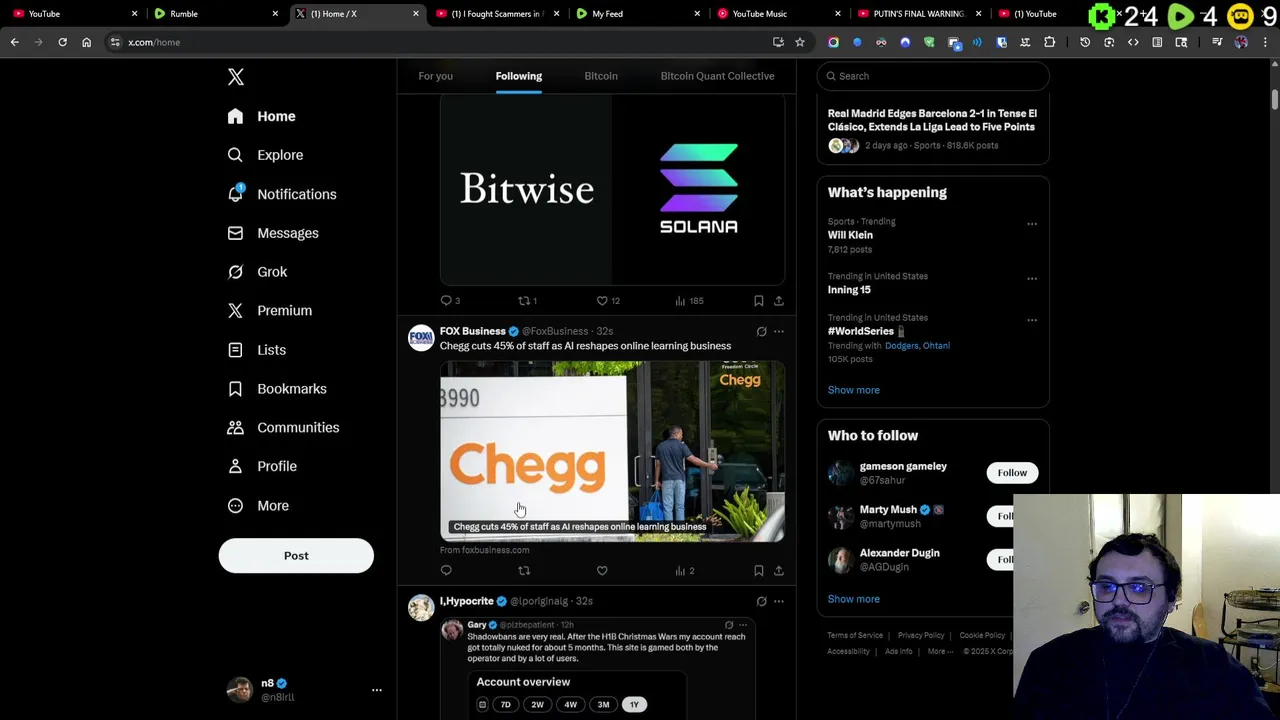Screen dimensions: 1280x720
Task: Select 1Y range in Account overview
Action: click(634, 705)
